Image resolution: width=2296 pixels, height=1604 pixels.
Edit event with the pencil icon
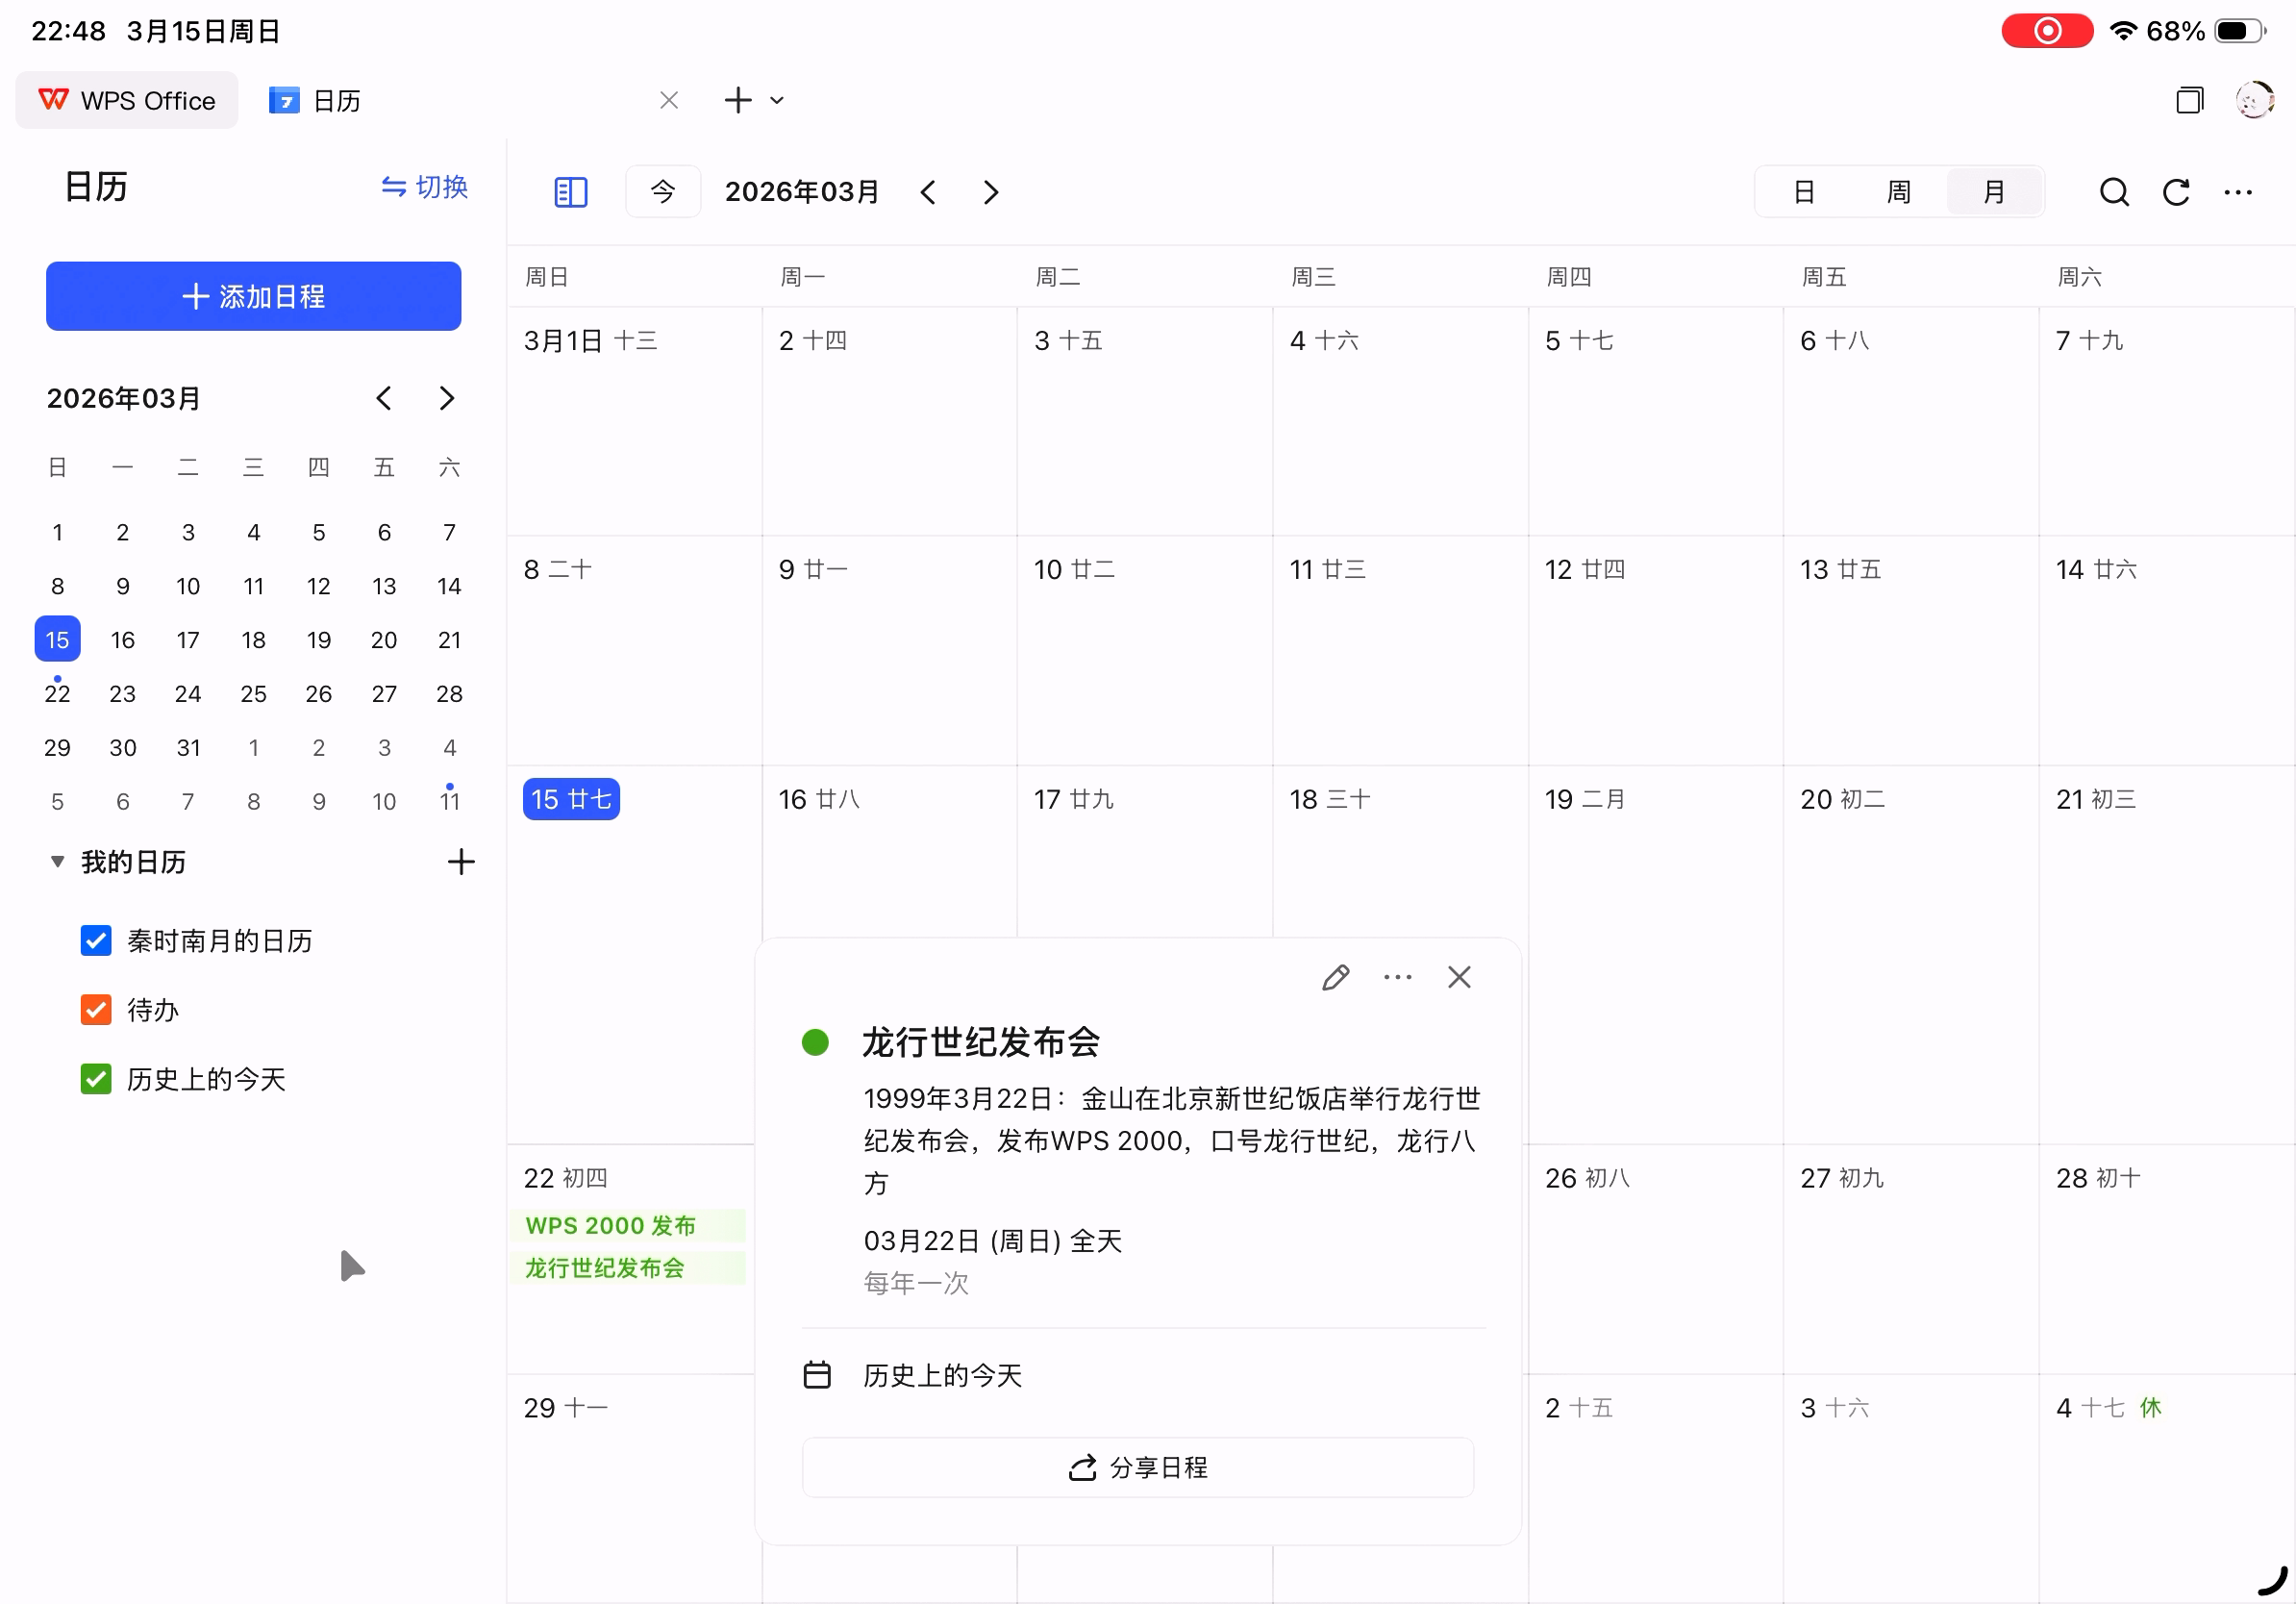pos(1335,977)
